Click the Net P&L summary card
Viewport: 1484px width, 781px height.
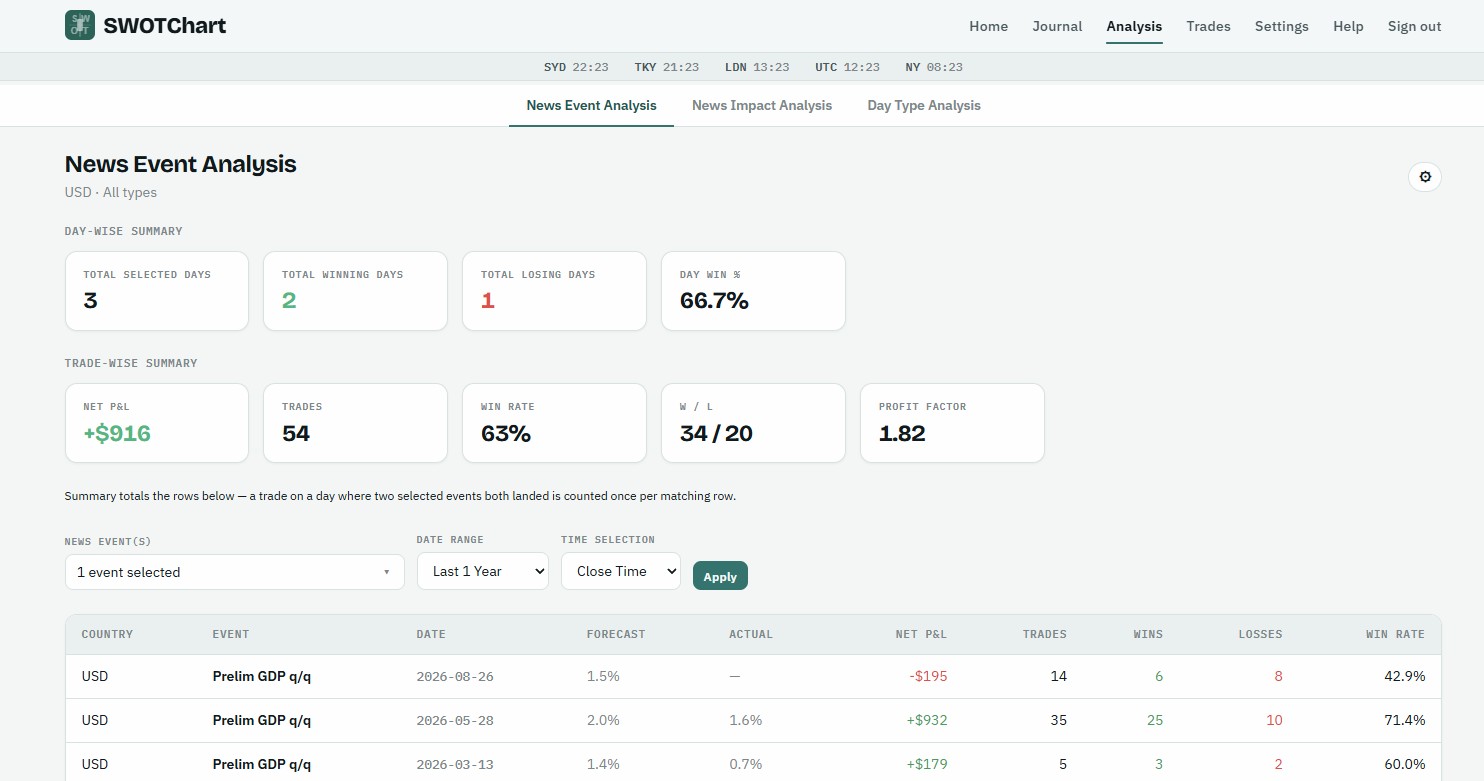click(156, 423)
